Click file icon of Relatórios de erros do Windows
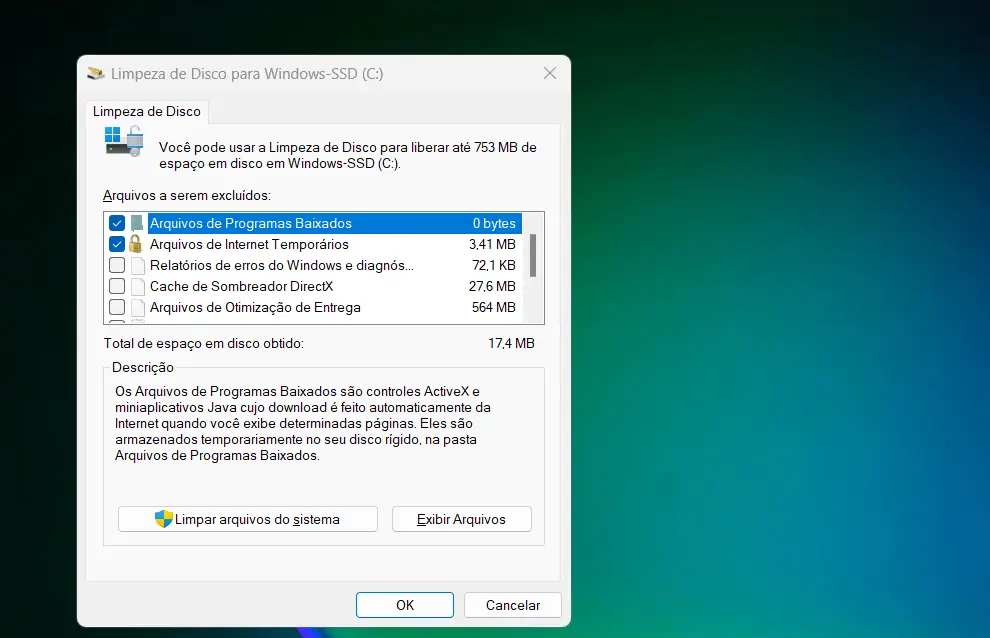The image size is (990, 638). (x=137, y=265)
